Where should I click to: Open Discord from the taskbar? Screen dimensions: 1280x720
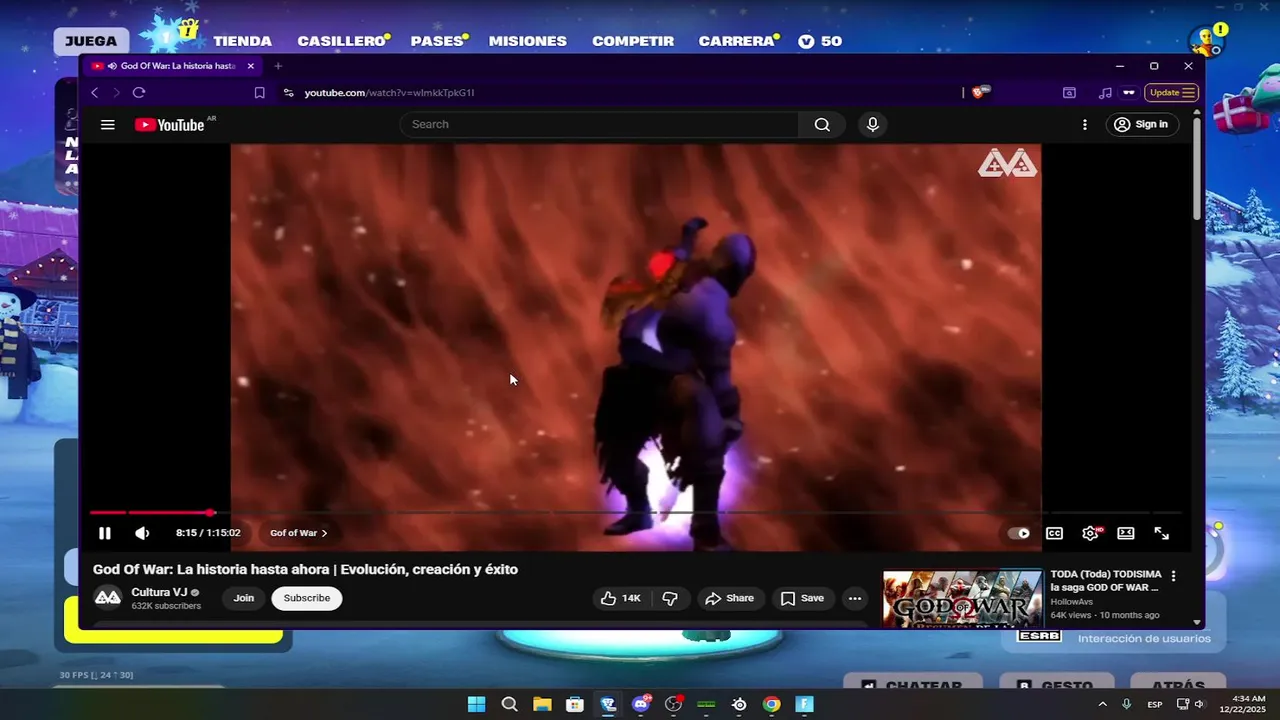641,704
